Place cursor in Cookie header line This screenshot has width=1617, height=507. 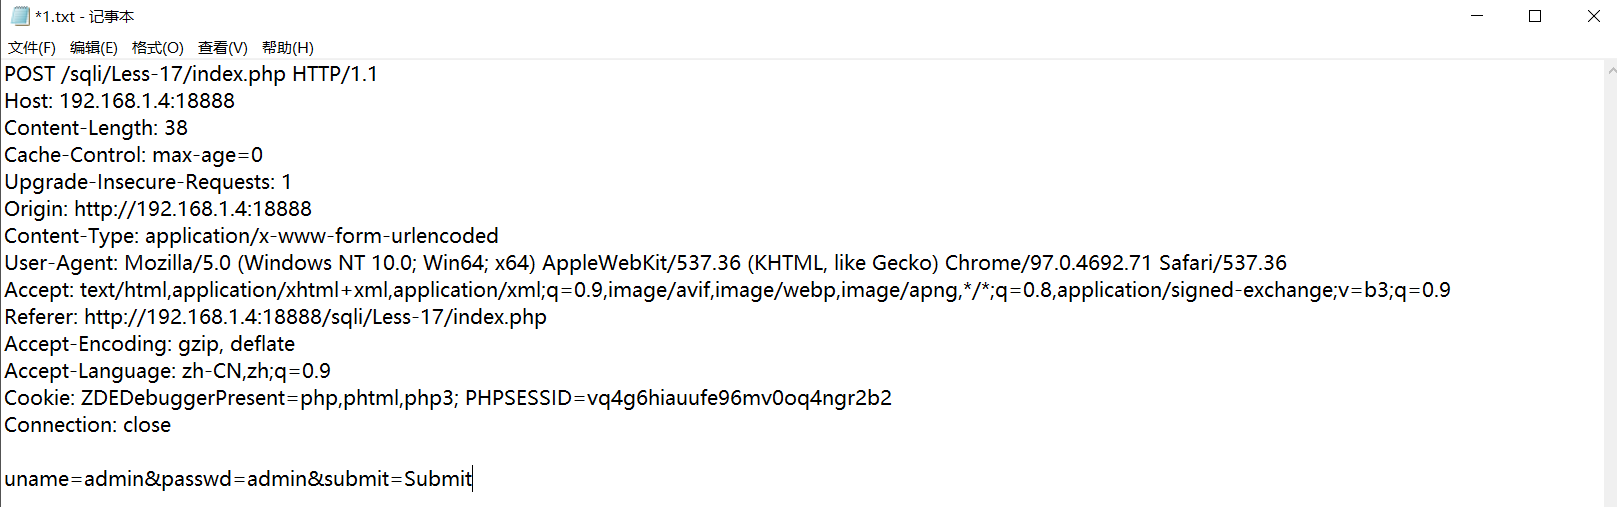(x=448, y=399)
